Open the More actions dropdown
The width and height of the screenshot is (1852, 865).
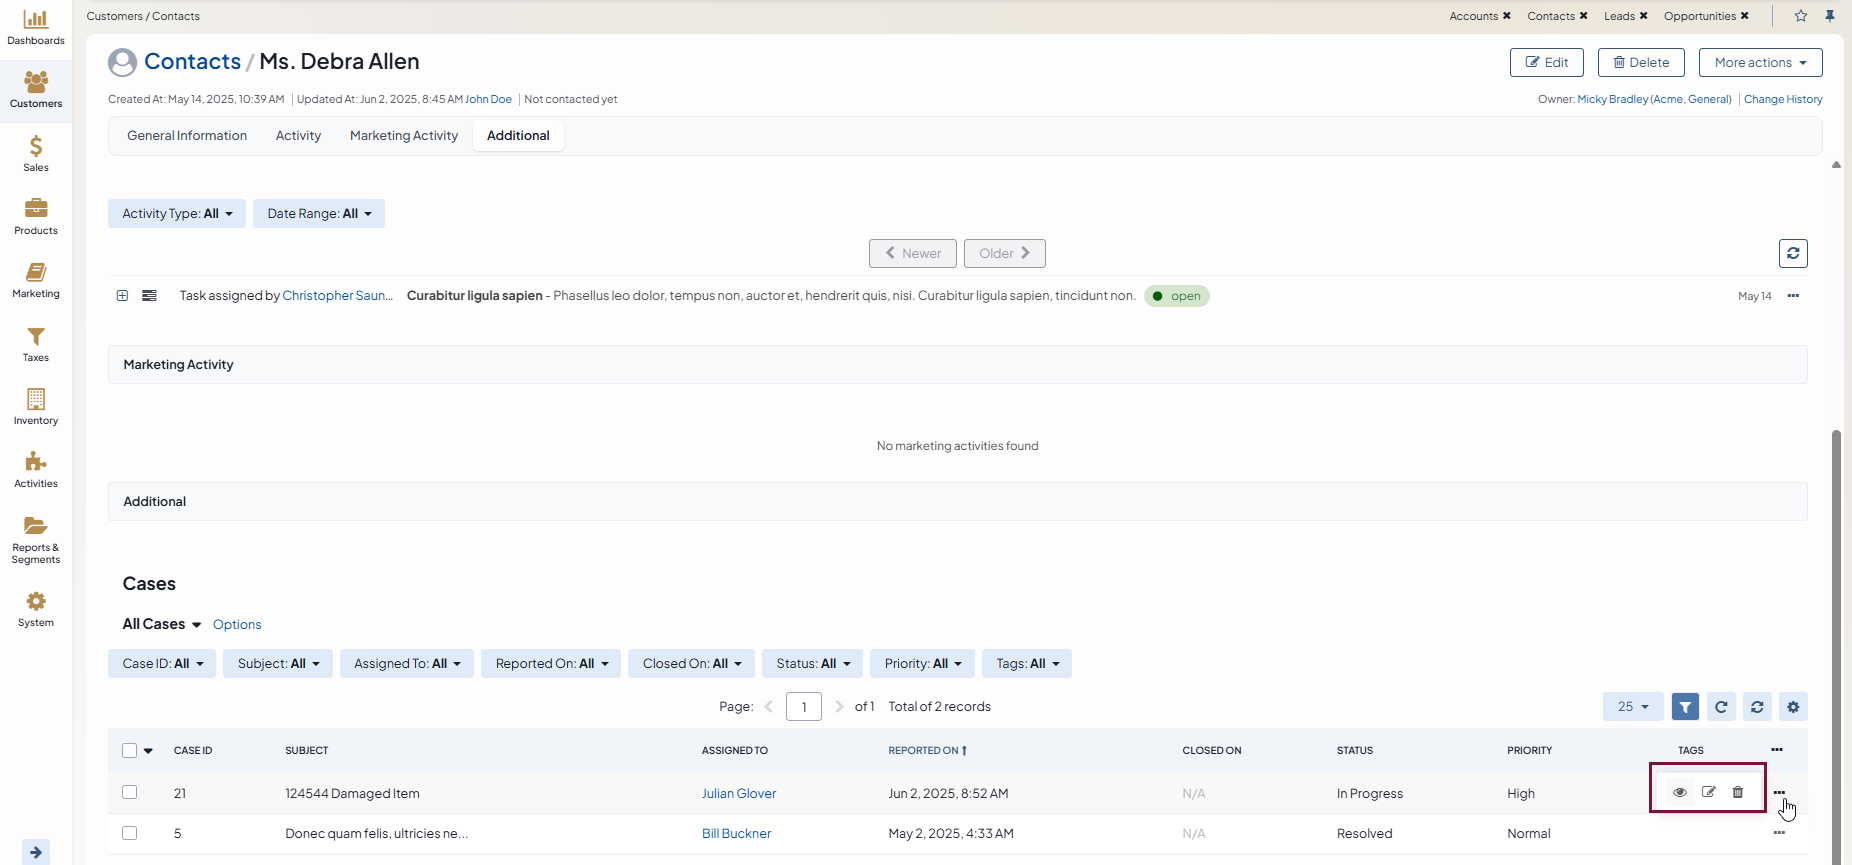pyautogui.click(x=1760, y=63)
